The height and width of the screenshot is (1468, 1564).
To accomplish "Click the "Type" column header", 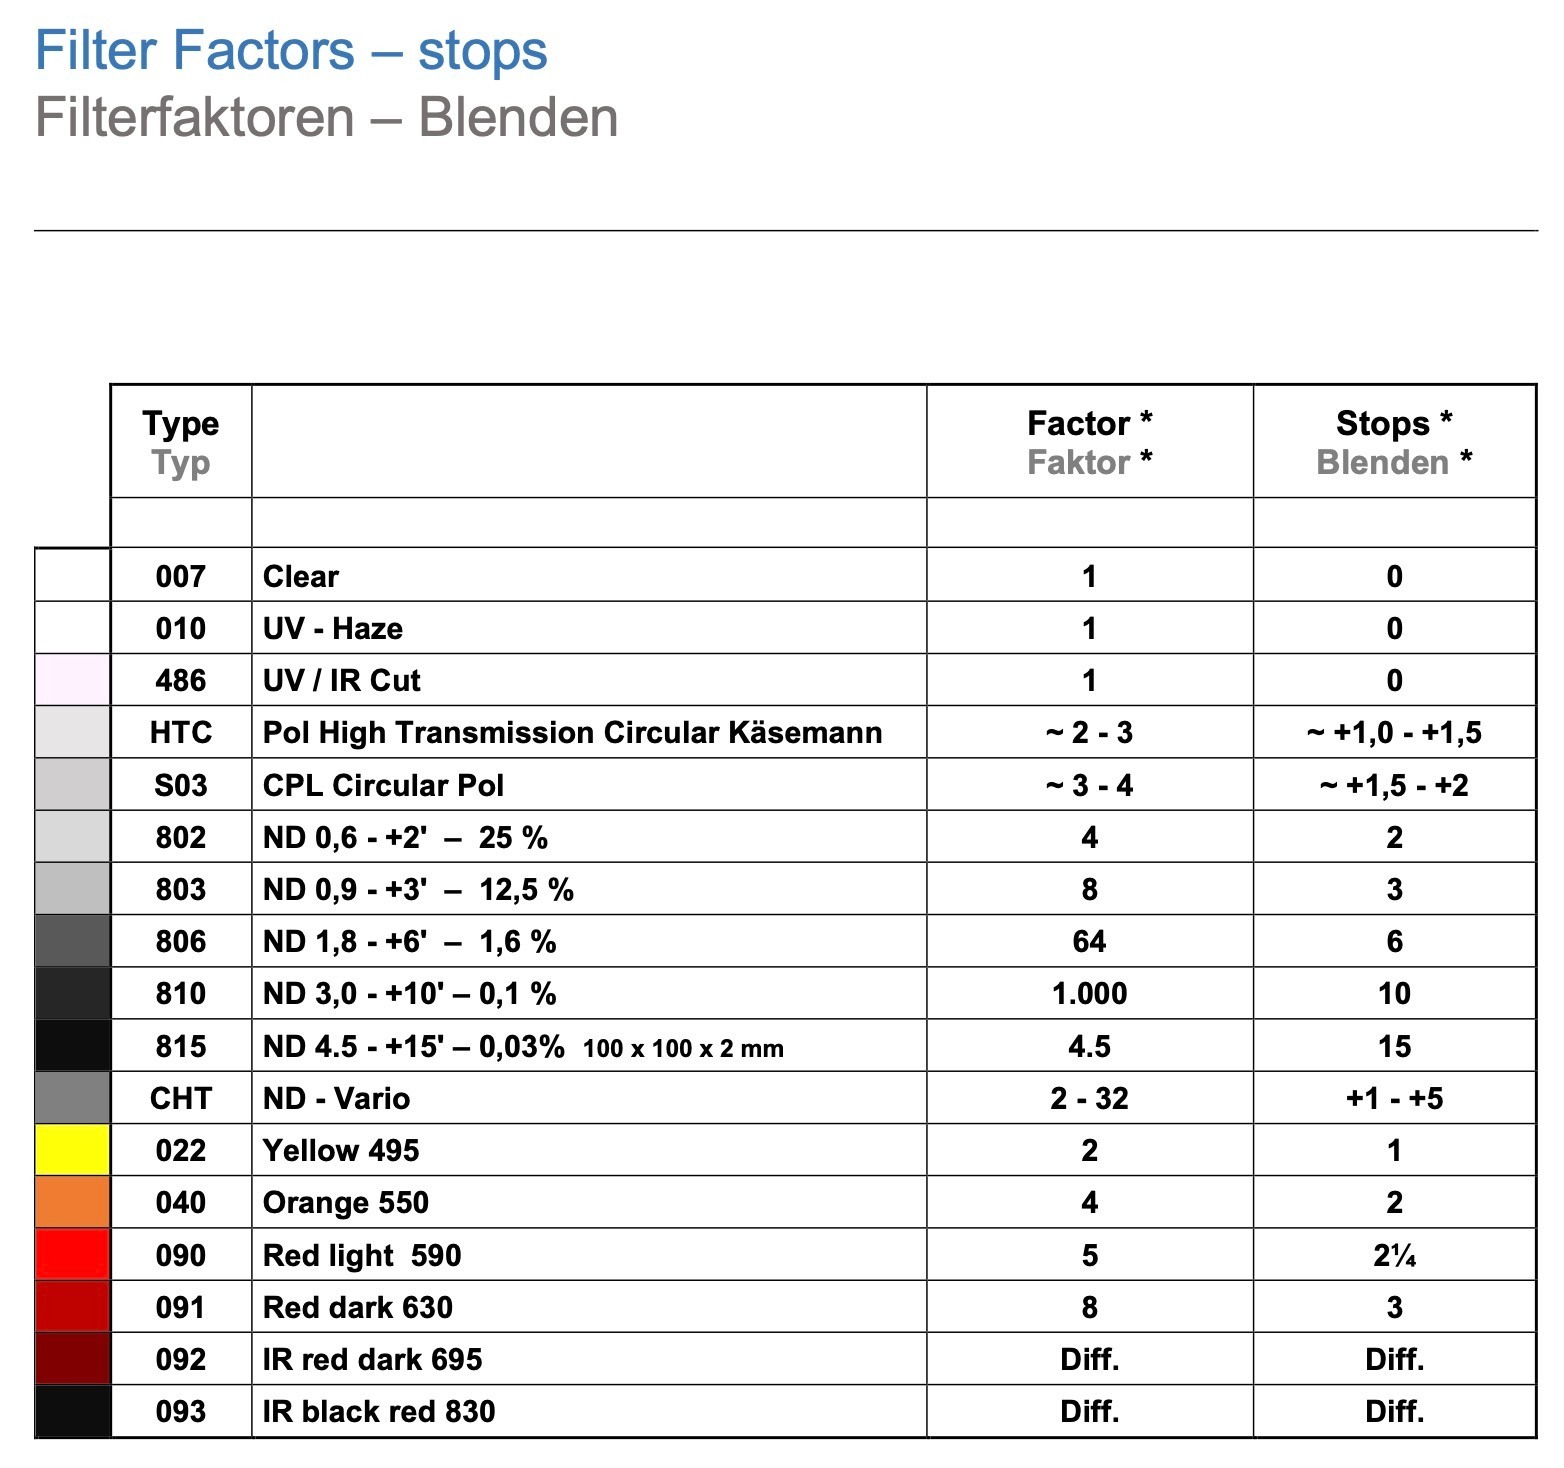I will click(181, 424).
